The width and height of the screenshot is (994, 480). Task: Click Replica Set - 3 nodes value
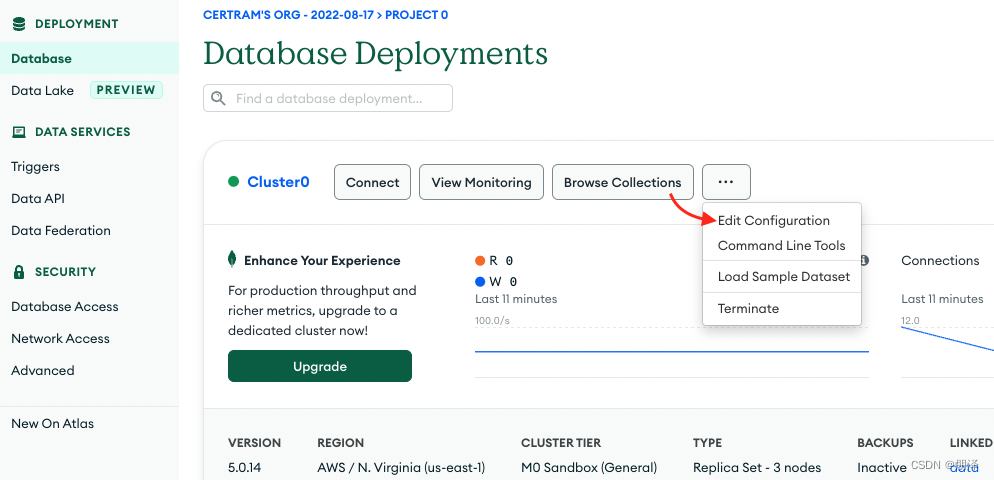[x=757, y=468]
